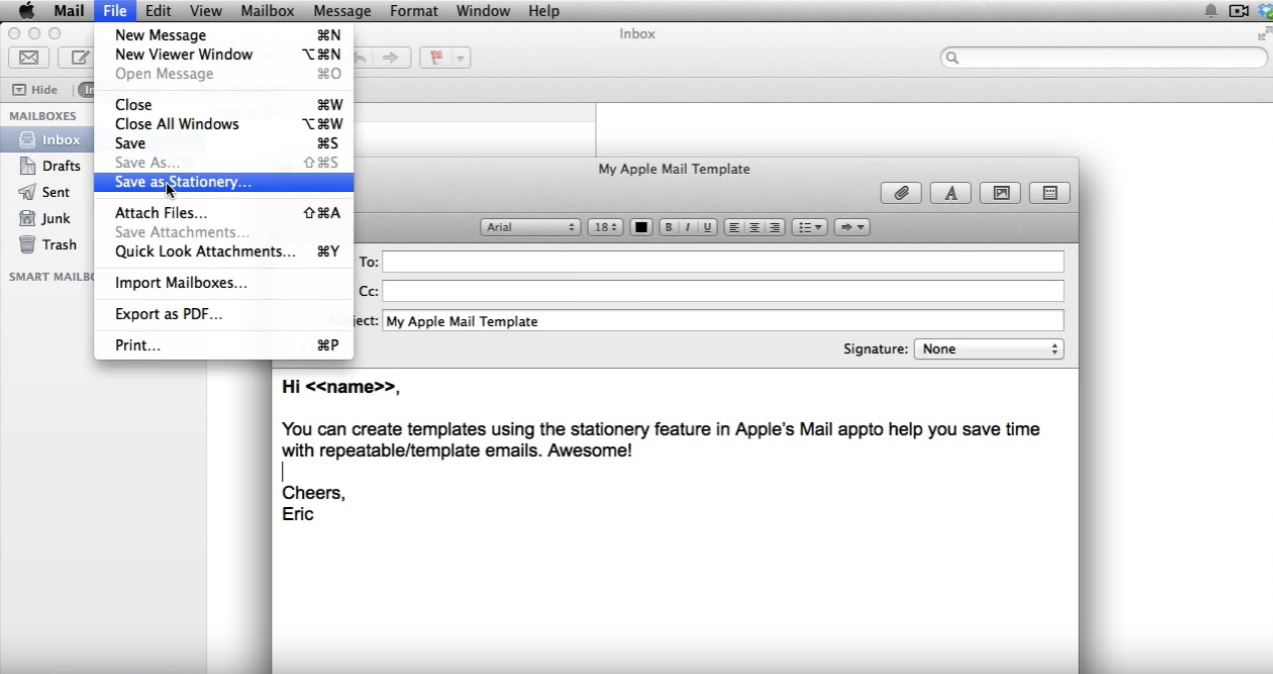Click the forward arrow toolbar icon
Image resolution: width=1273 pixels, height=674 pixels.
(390, 58)
